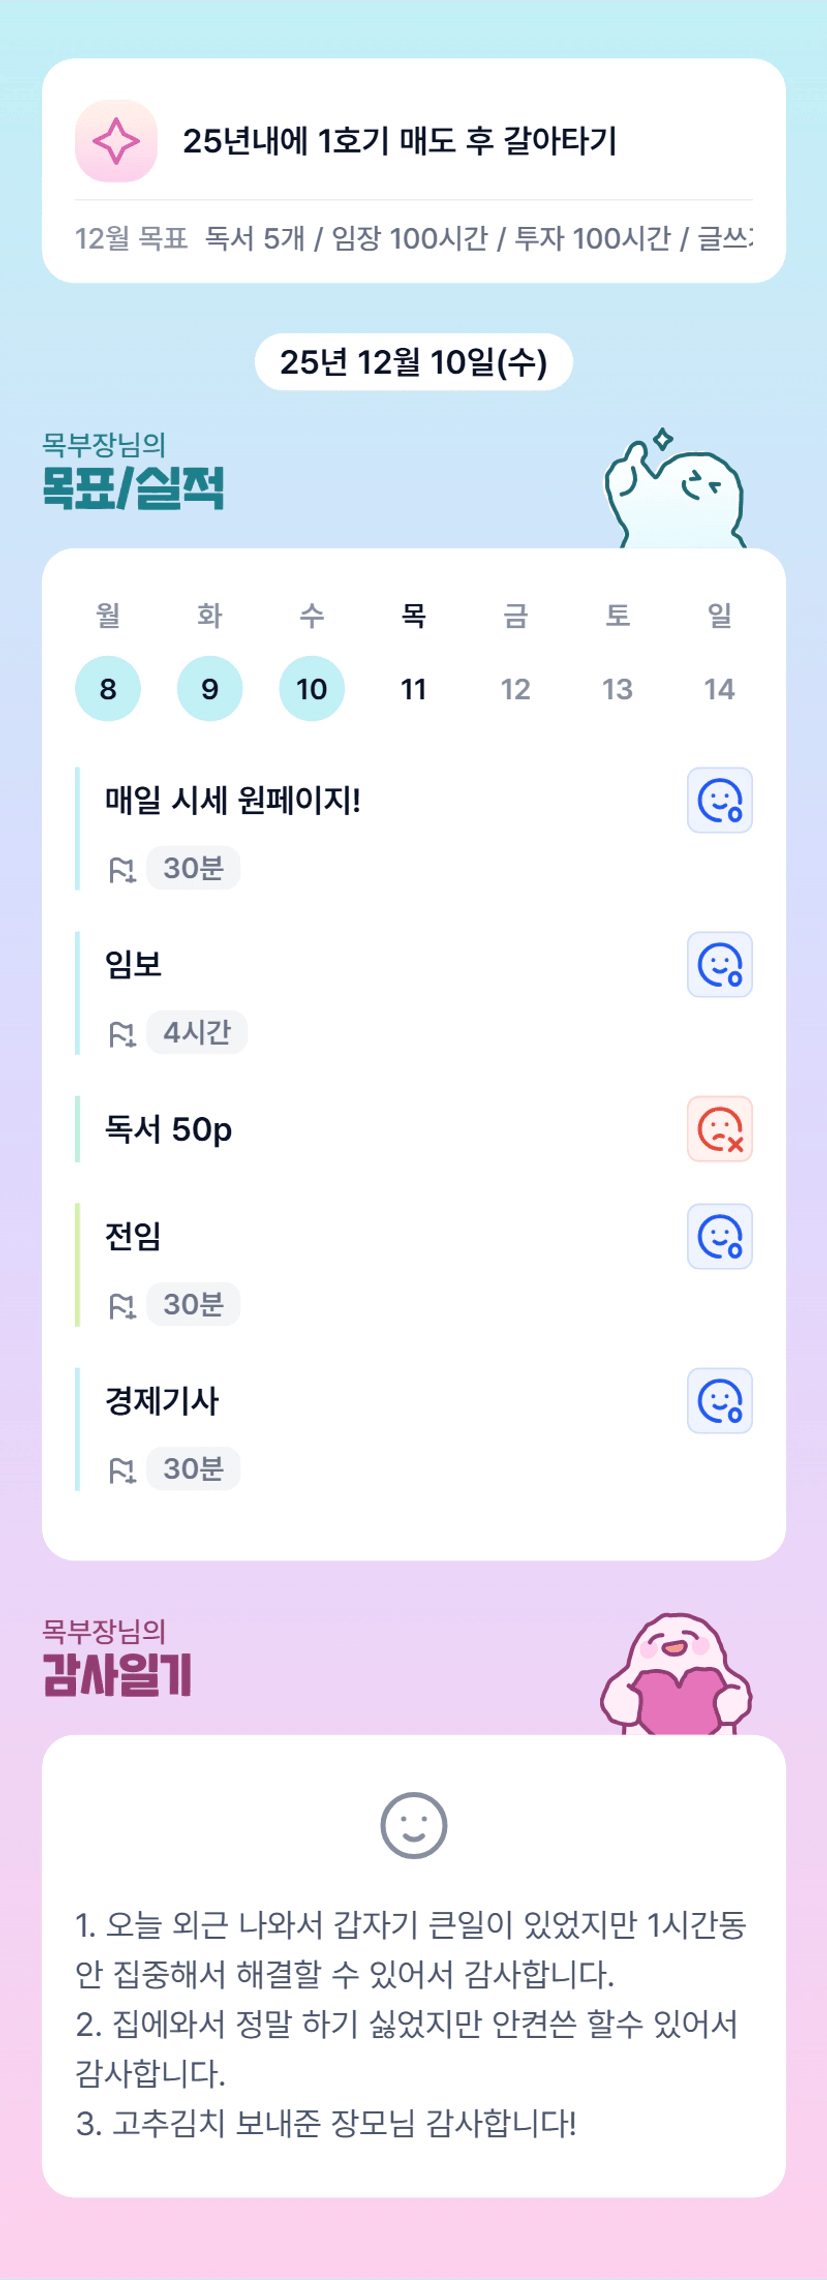Select day 10 in the week calendar

tap(312, 689)
